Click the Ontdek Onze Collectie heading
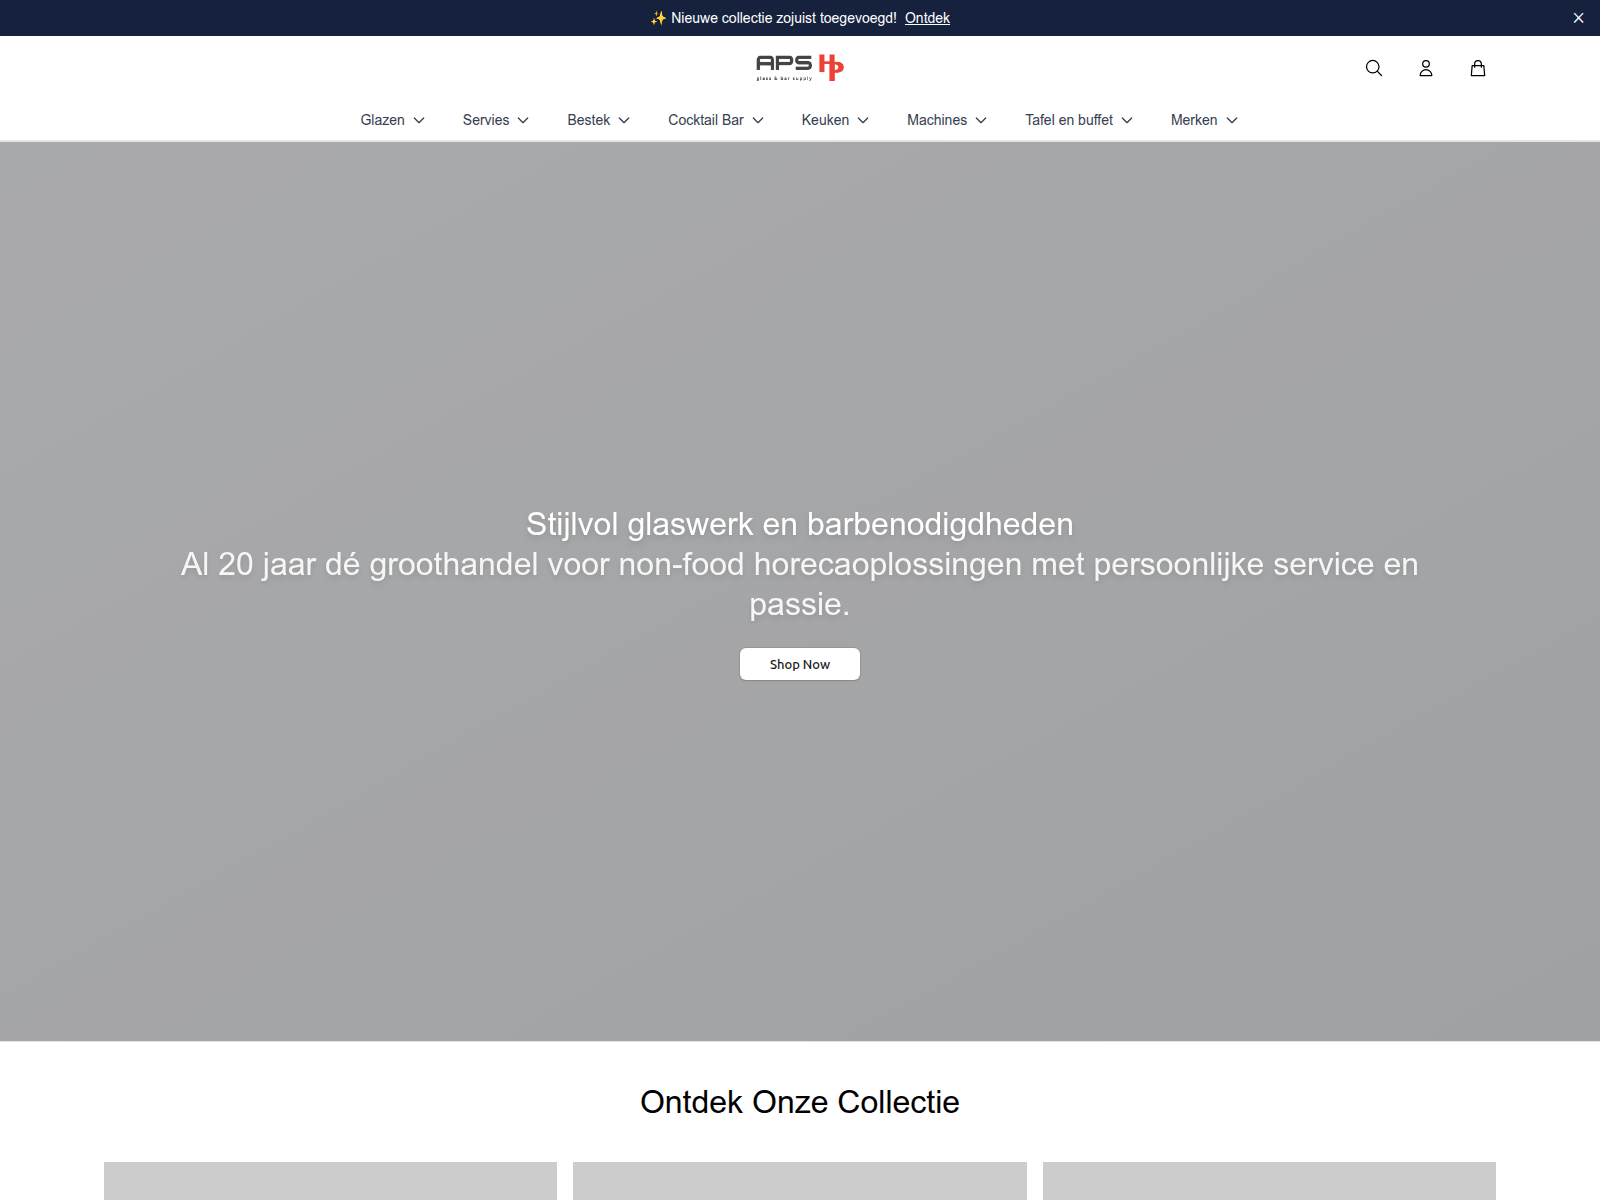This screenshot has width=1600, height=1200. point(800,1102)
